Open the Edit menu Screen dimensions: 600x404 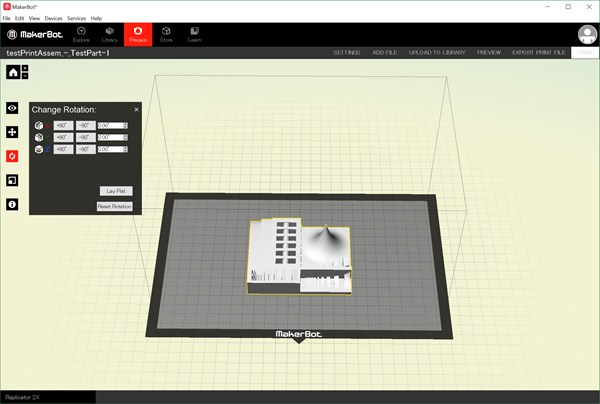click(20, 18)
